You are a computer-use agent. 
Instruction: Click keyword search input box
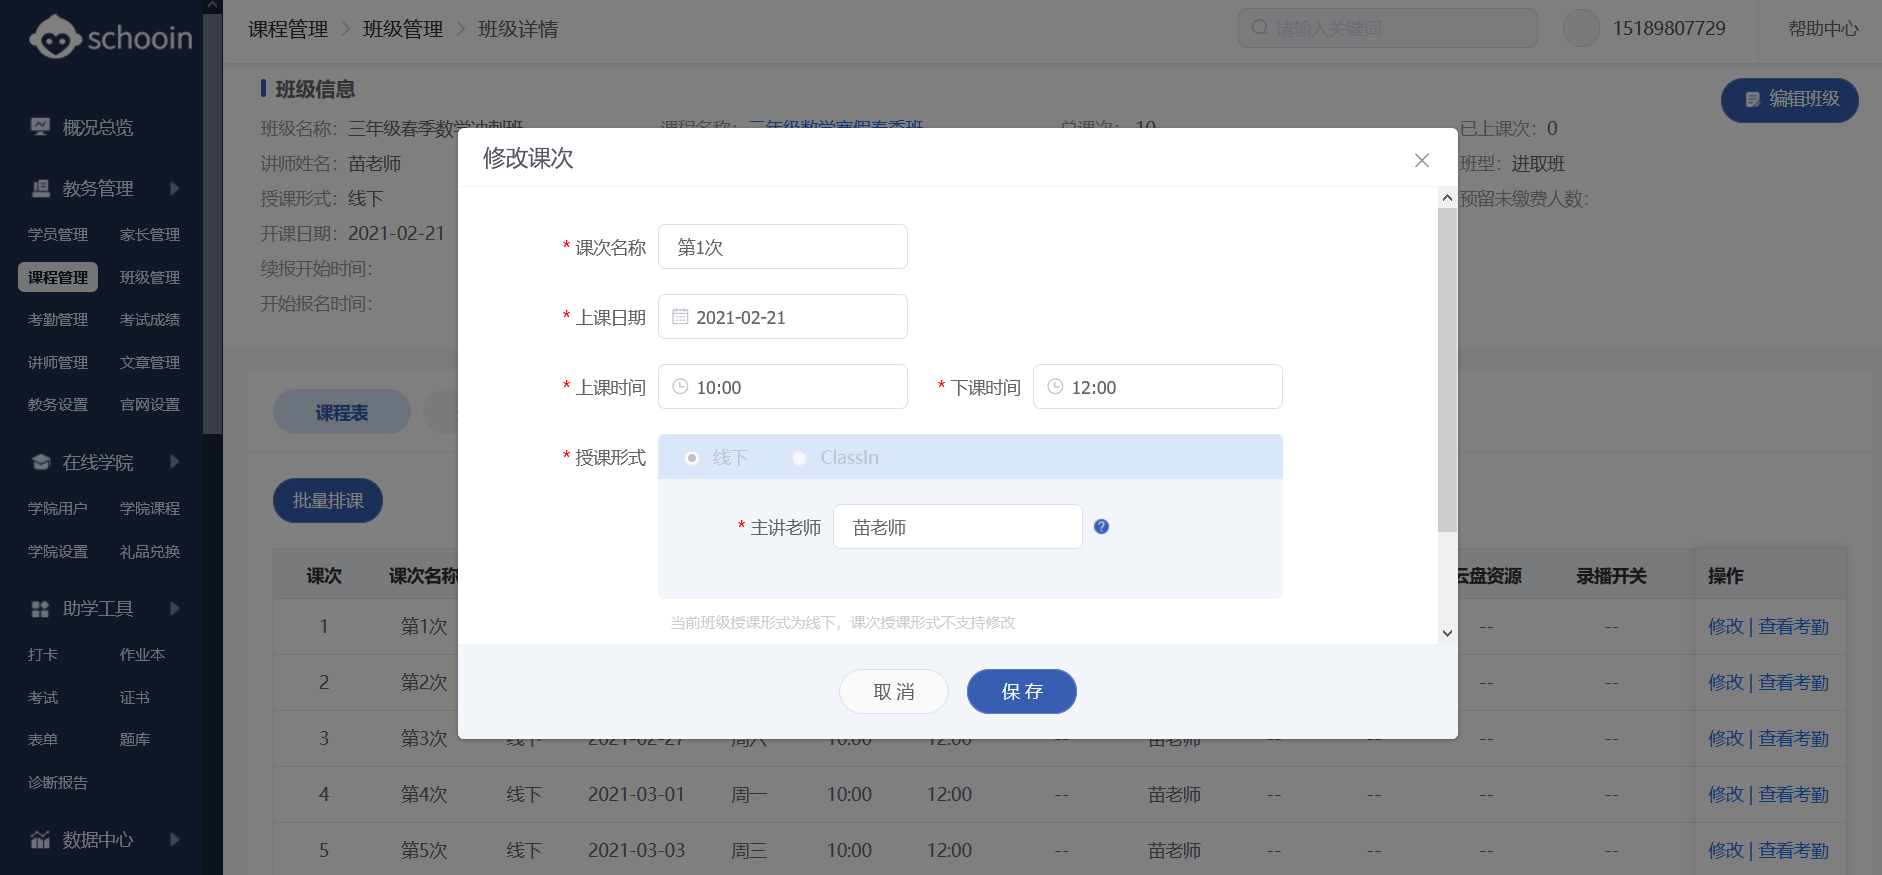[x=1387, y=28]
